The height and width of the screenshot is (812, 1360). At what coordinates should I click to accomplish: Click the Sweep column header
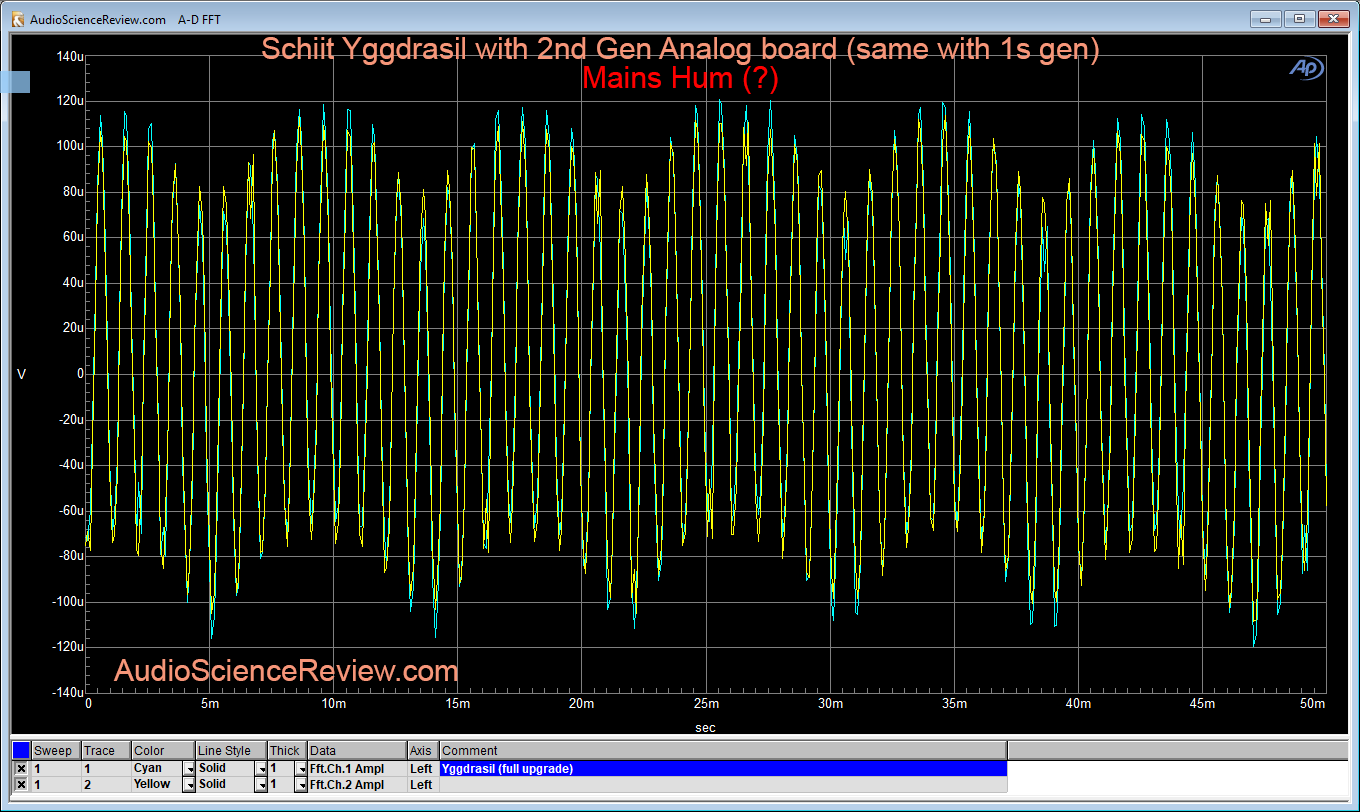click(56, 751)
